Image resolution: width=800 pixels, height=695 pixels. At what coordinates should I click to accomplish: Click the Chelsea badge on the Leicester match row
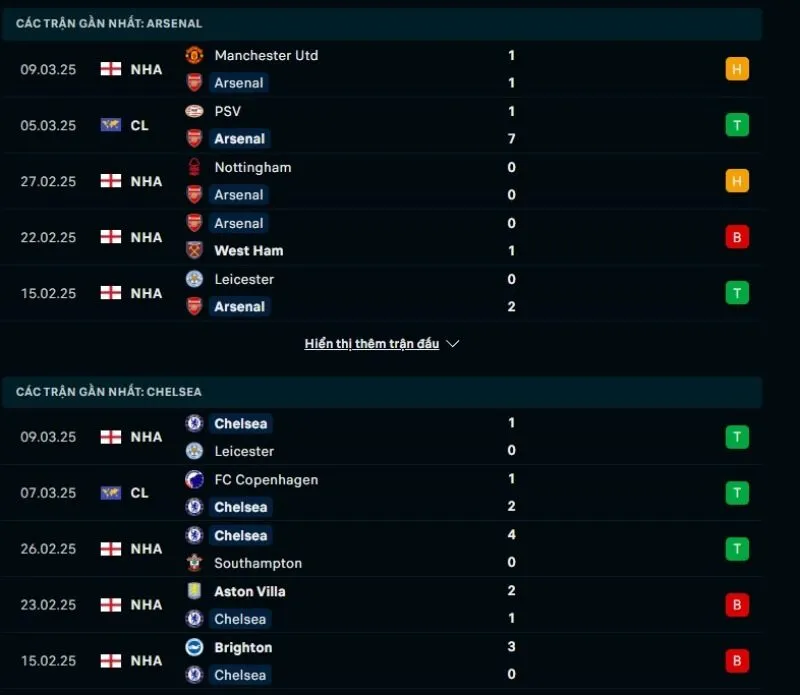[192, 424]
